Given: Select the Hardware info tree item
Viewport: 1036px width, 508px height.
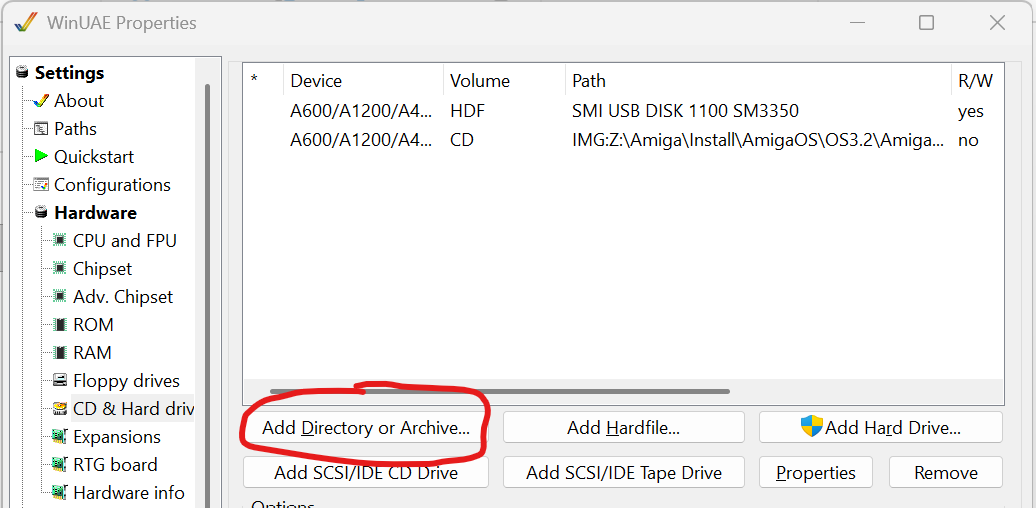Looking at the screenshot, I should click(x=128, y=493).
